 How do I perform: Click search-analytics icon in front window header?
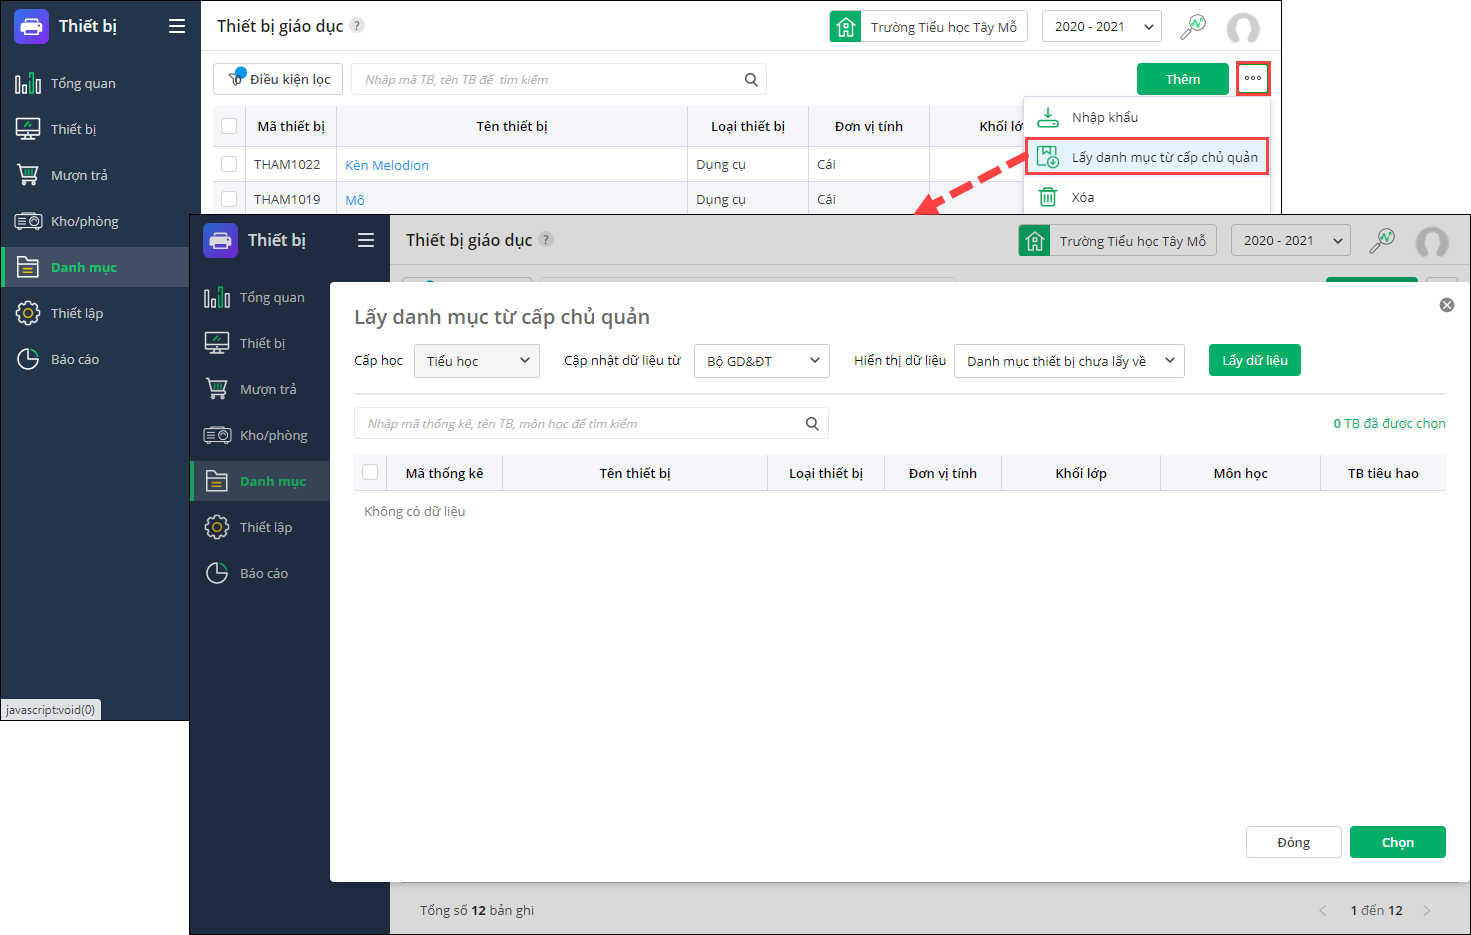click(1382, 241)
